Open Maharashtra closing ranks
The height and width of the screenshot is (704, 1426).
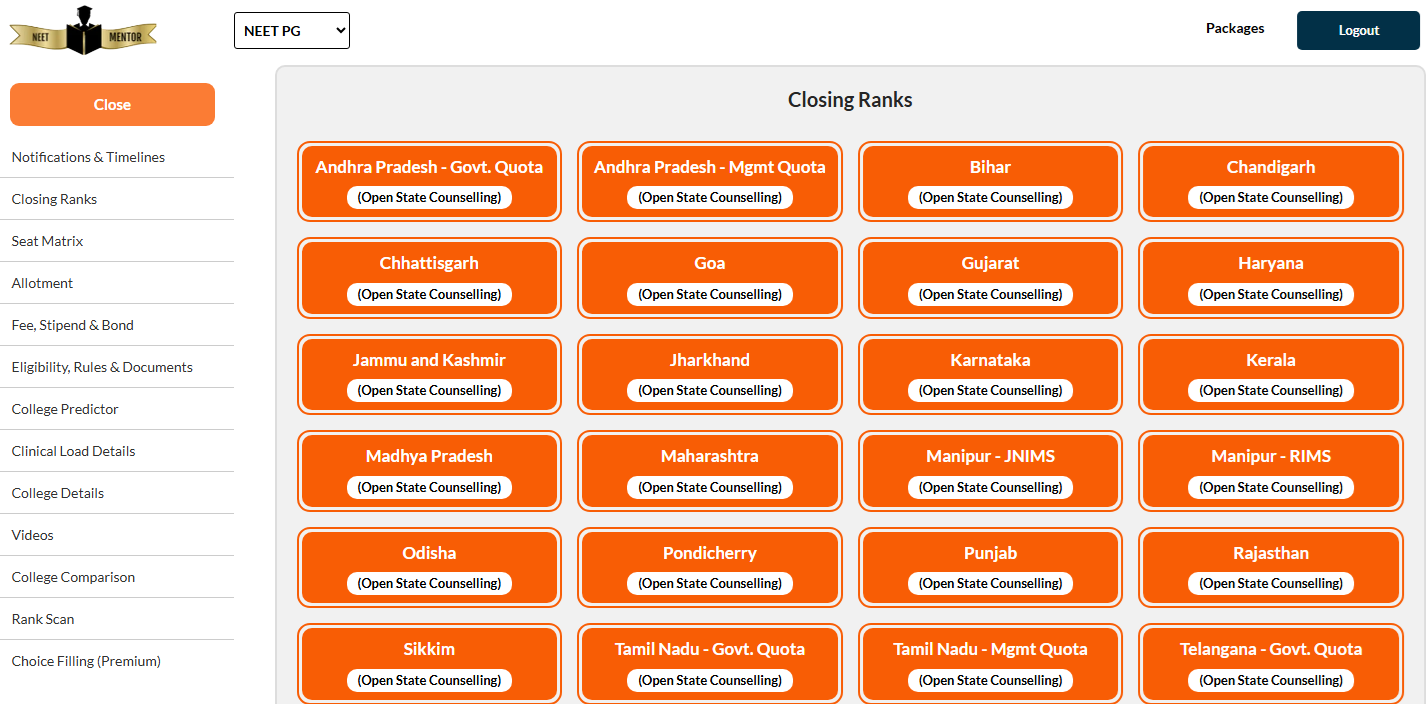[710, 471]
